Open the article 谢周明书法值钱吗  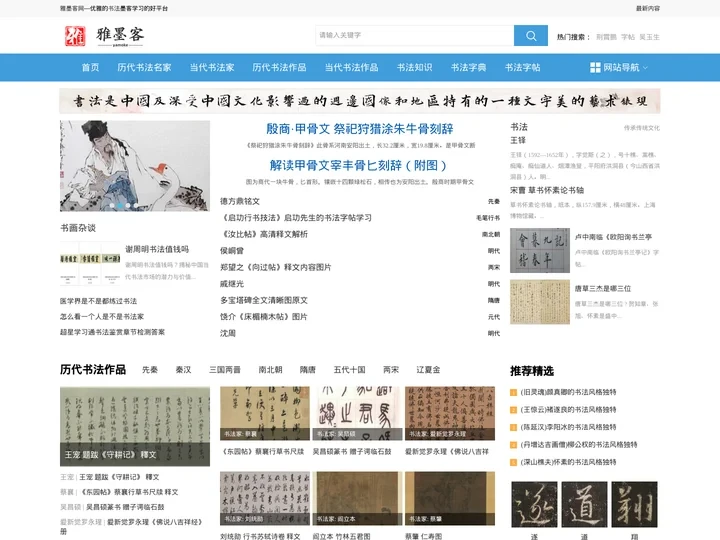click(157, 249)
